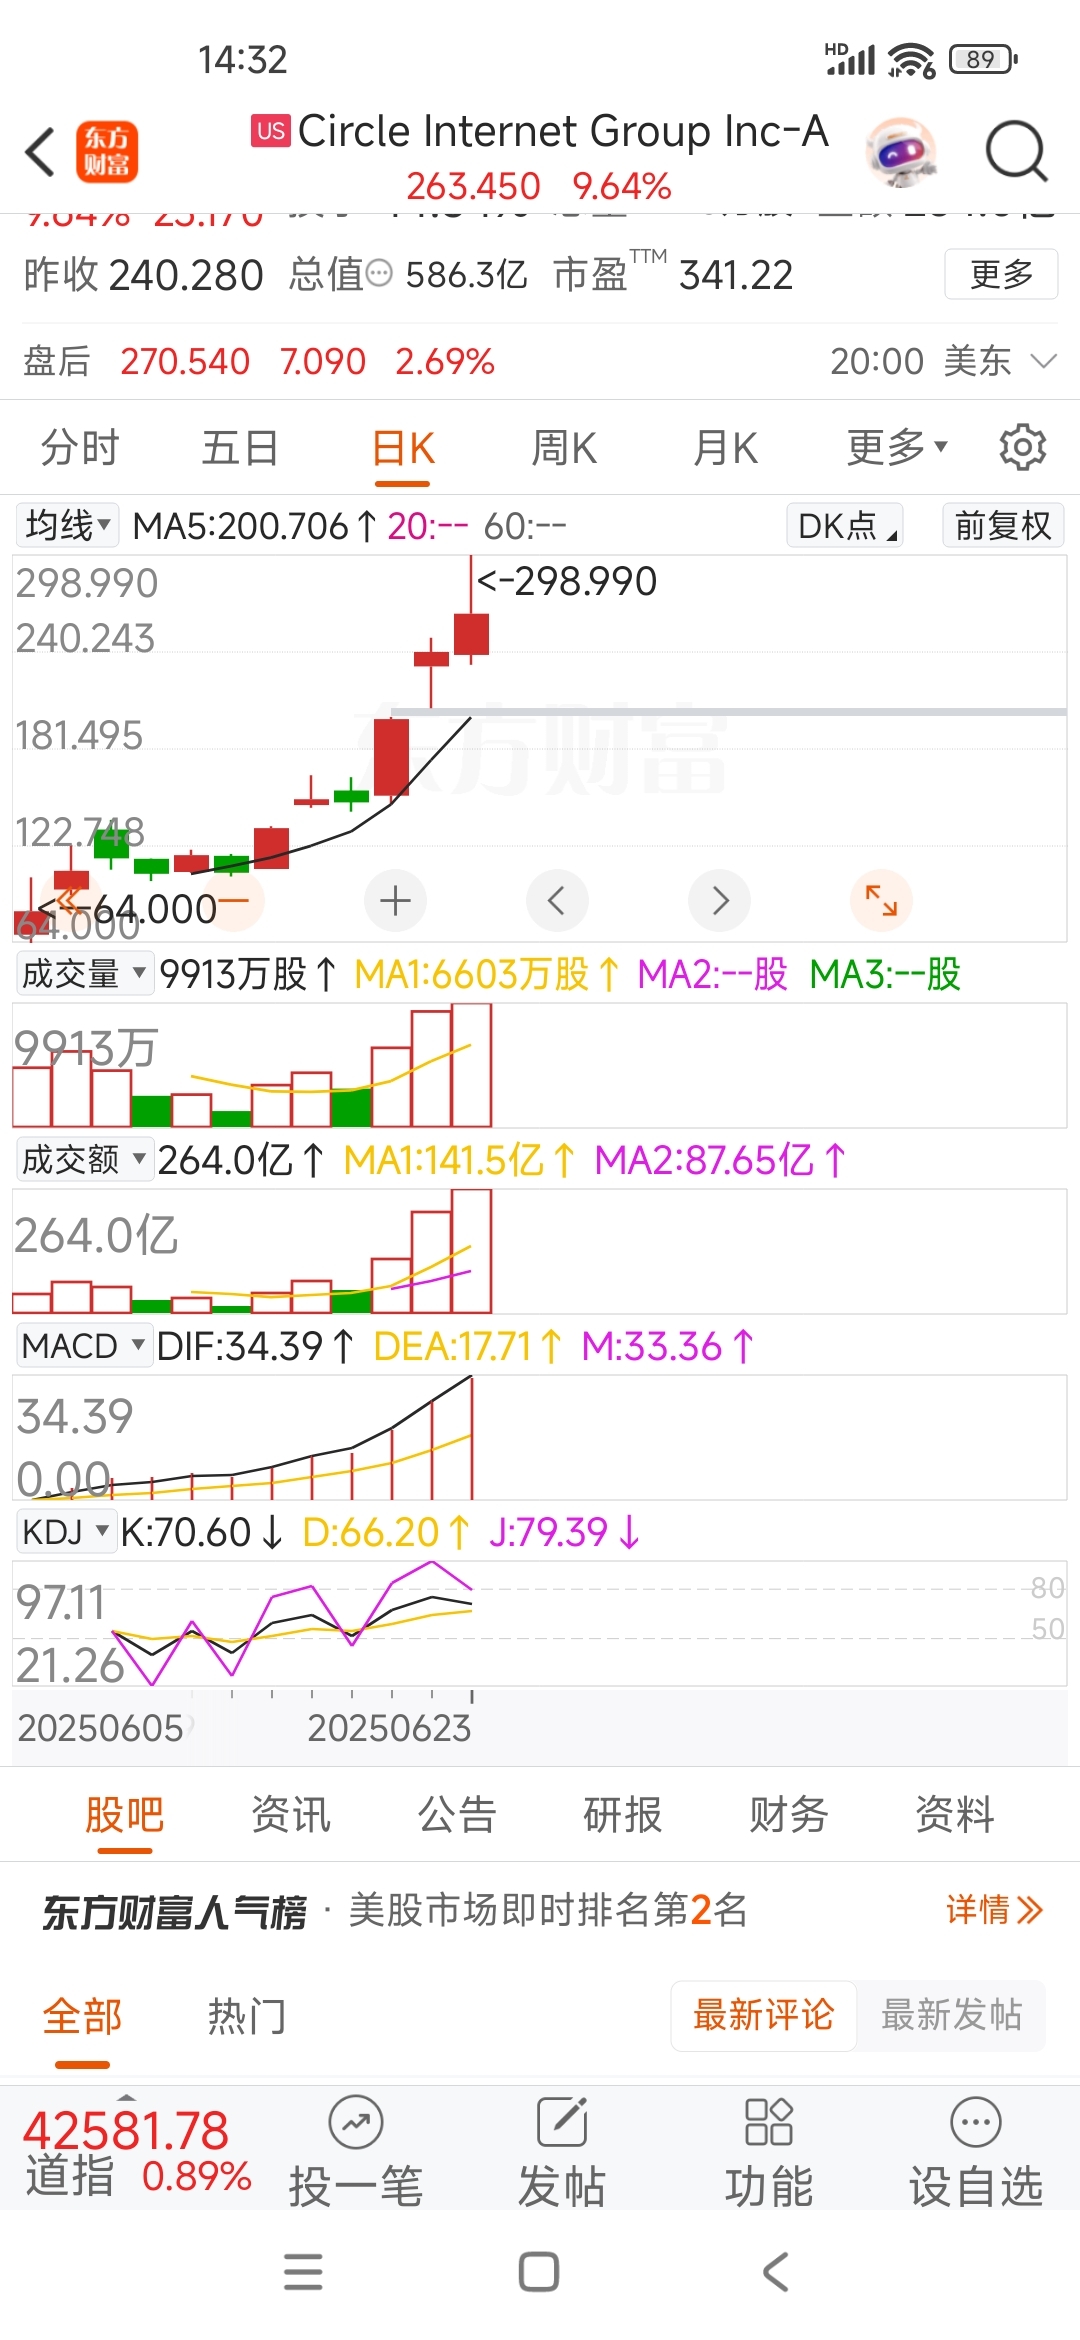Open Android recent apps menu button
The image size is (1080, 2340).
pyautogui.click(x=303, y=2272)
